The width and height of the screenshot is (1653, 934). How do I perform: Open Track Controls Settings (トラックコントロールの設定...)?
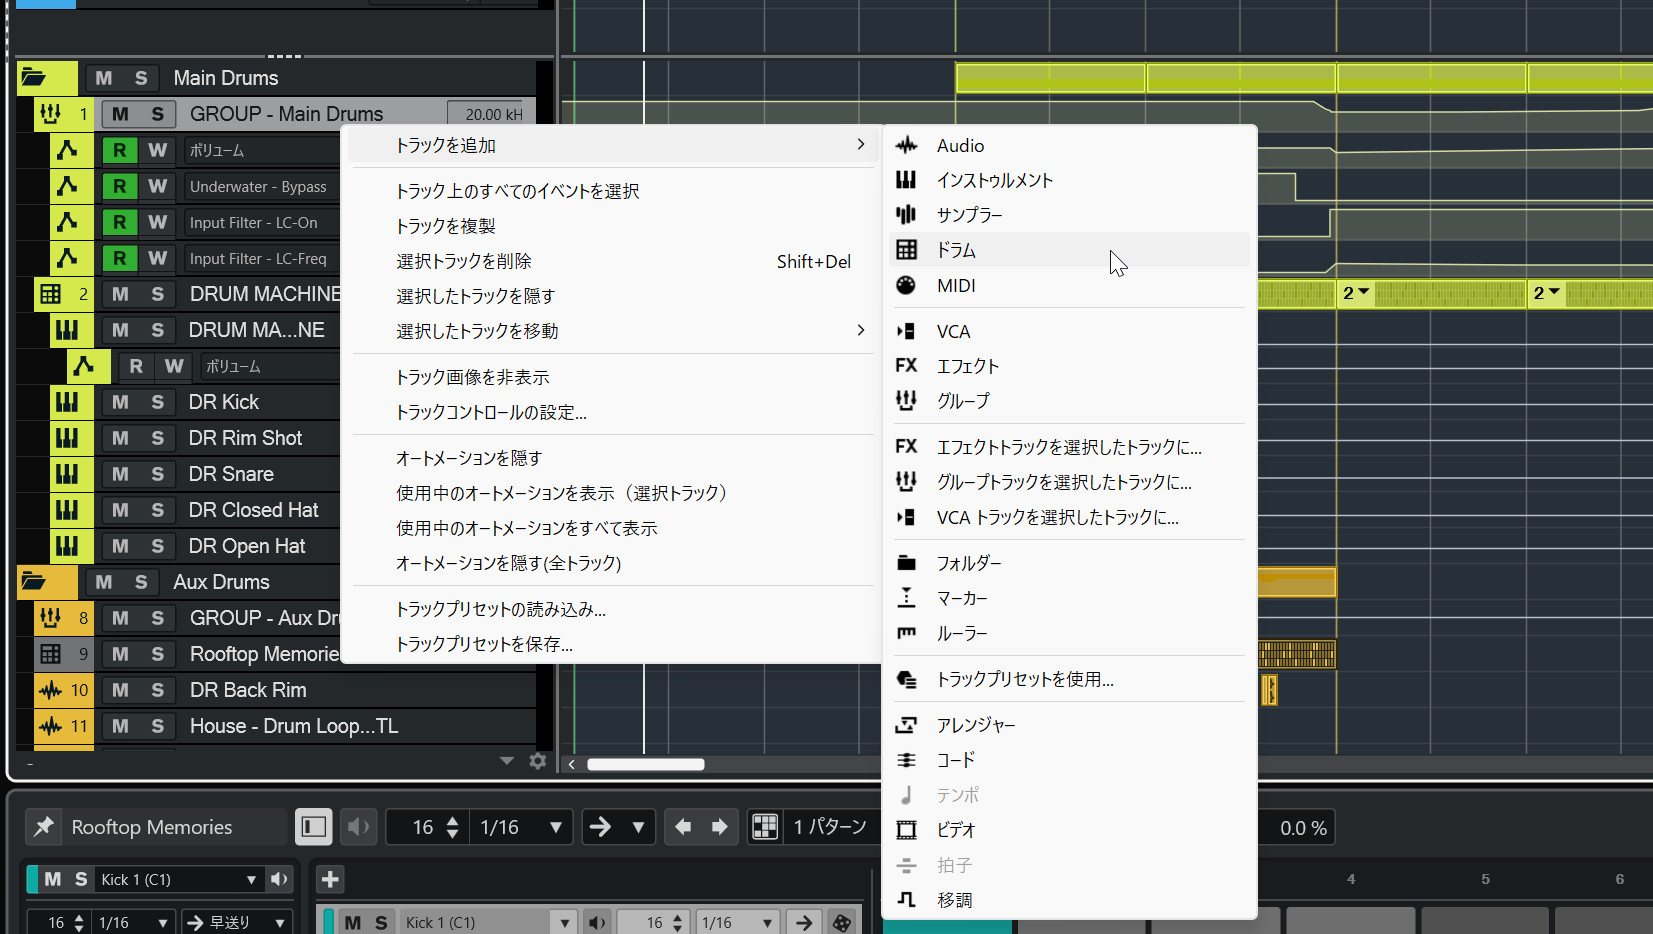pyautogui.click(x=614, y=412)
